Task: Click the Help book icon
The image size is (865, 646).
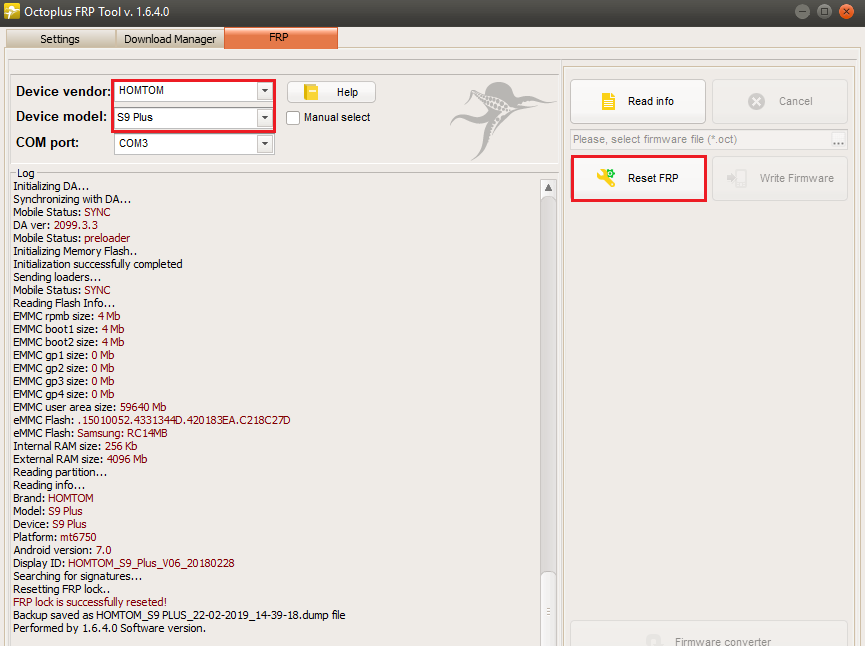Action: coord(311,92)
